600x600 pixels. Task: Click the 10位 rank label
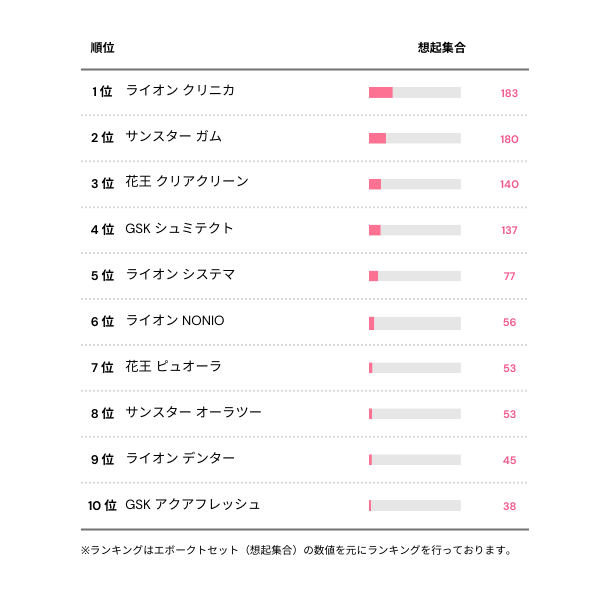click(102, 506)
